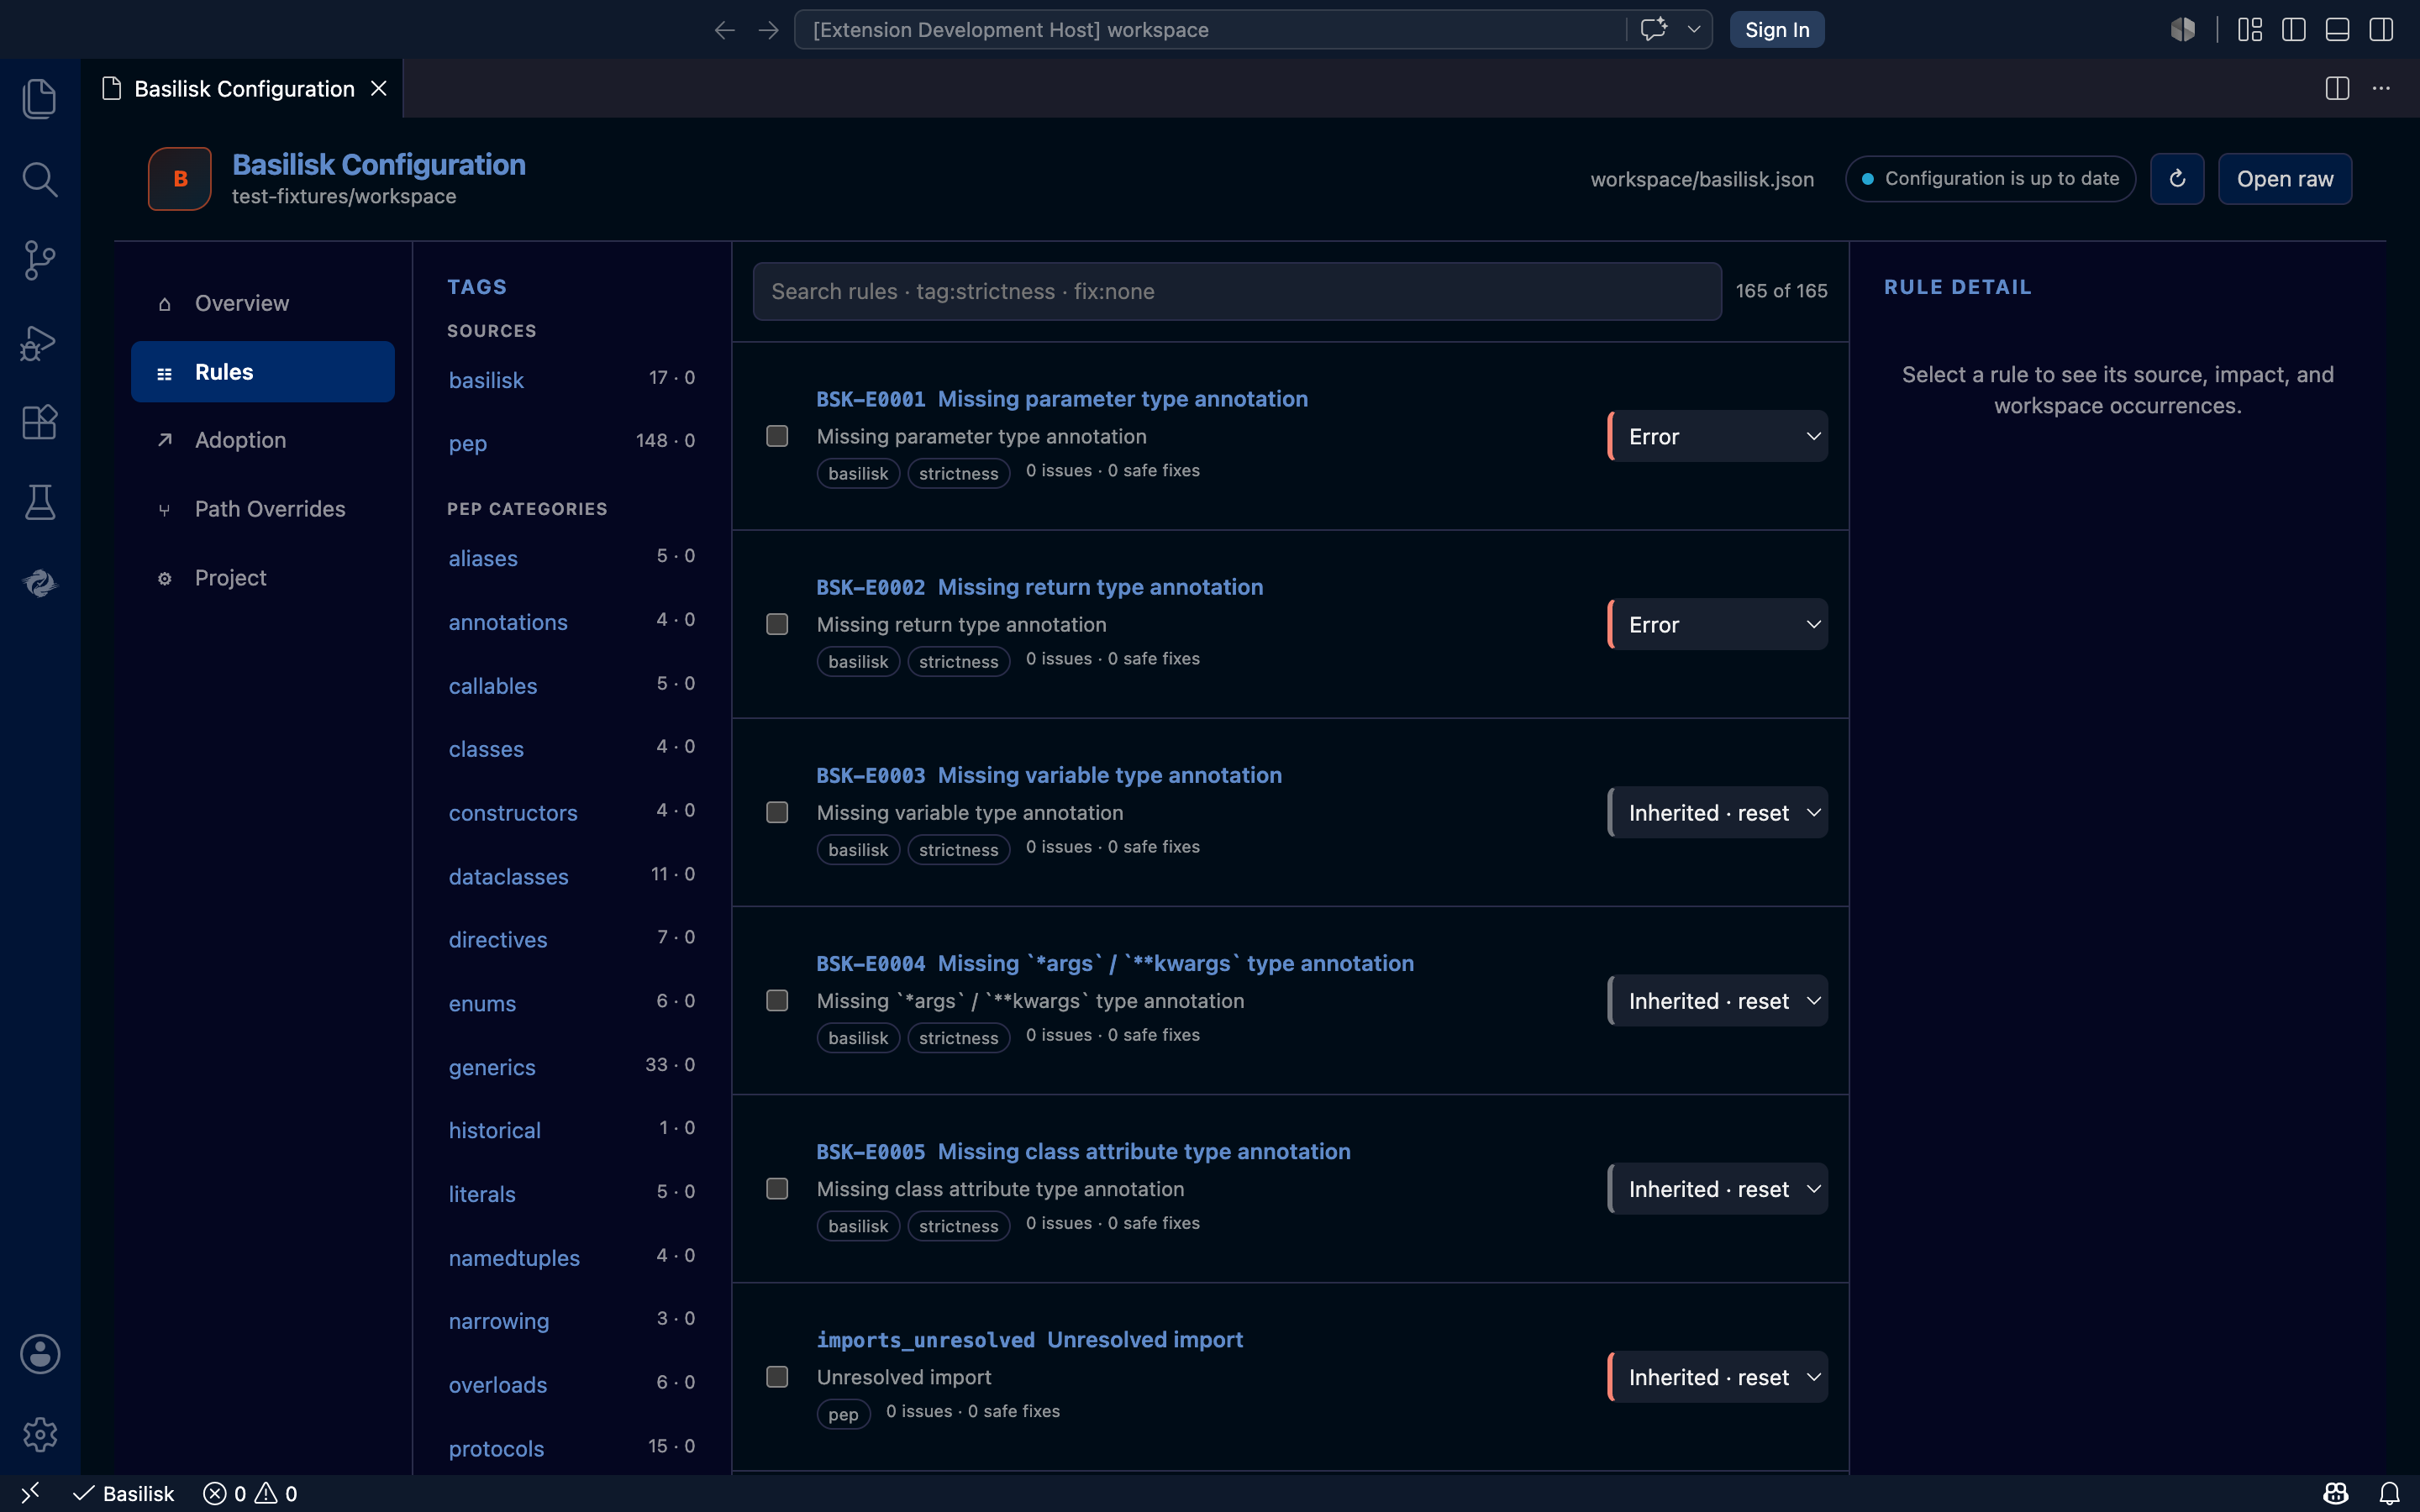Image resolution: width=2420 pixels, height=1512 pixels.
Task: Tick the imports_unresolved rule checkbox
Action: tap(777, 1377)
